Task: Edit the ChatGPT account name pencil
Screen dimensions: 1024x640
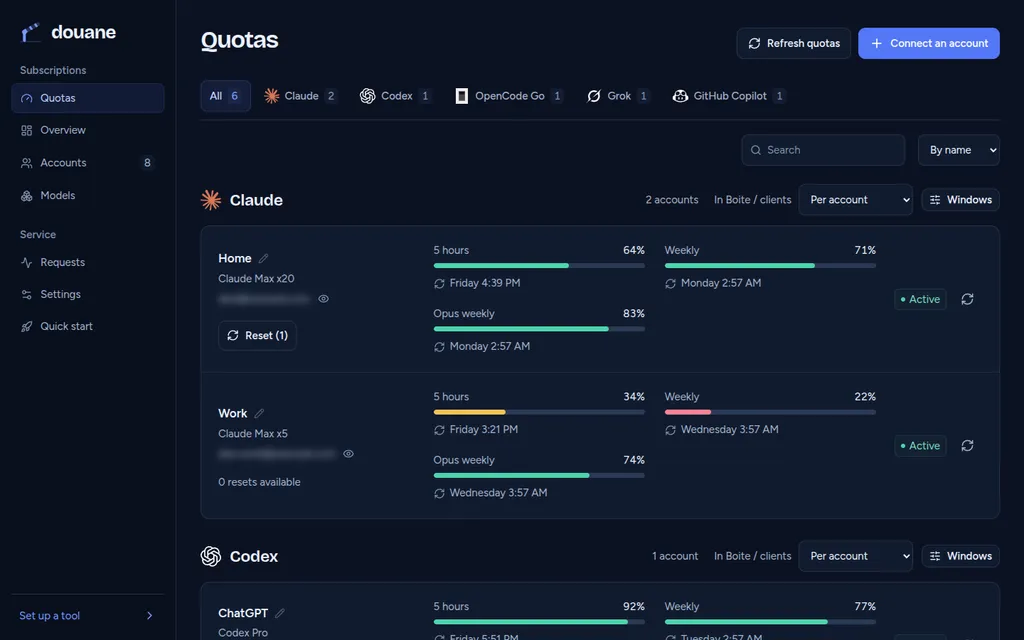Action: (x=280, y=613)
